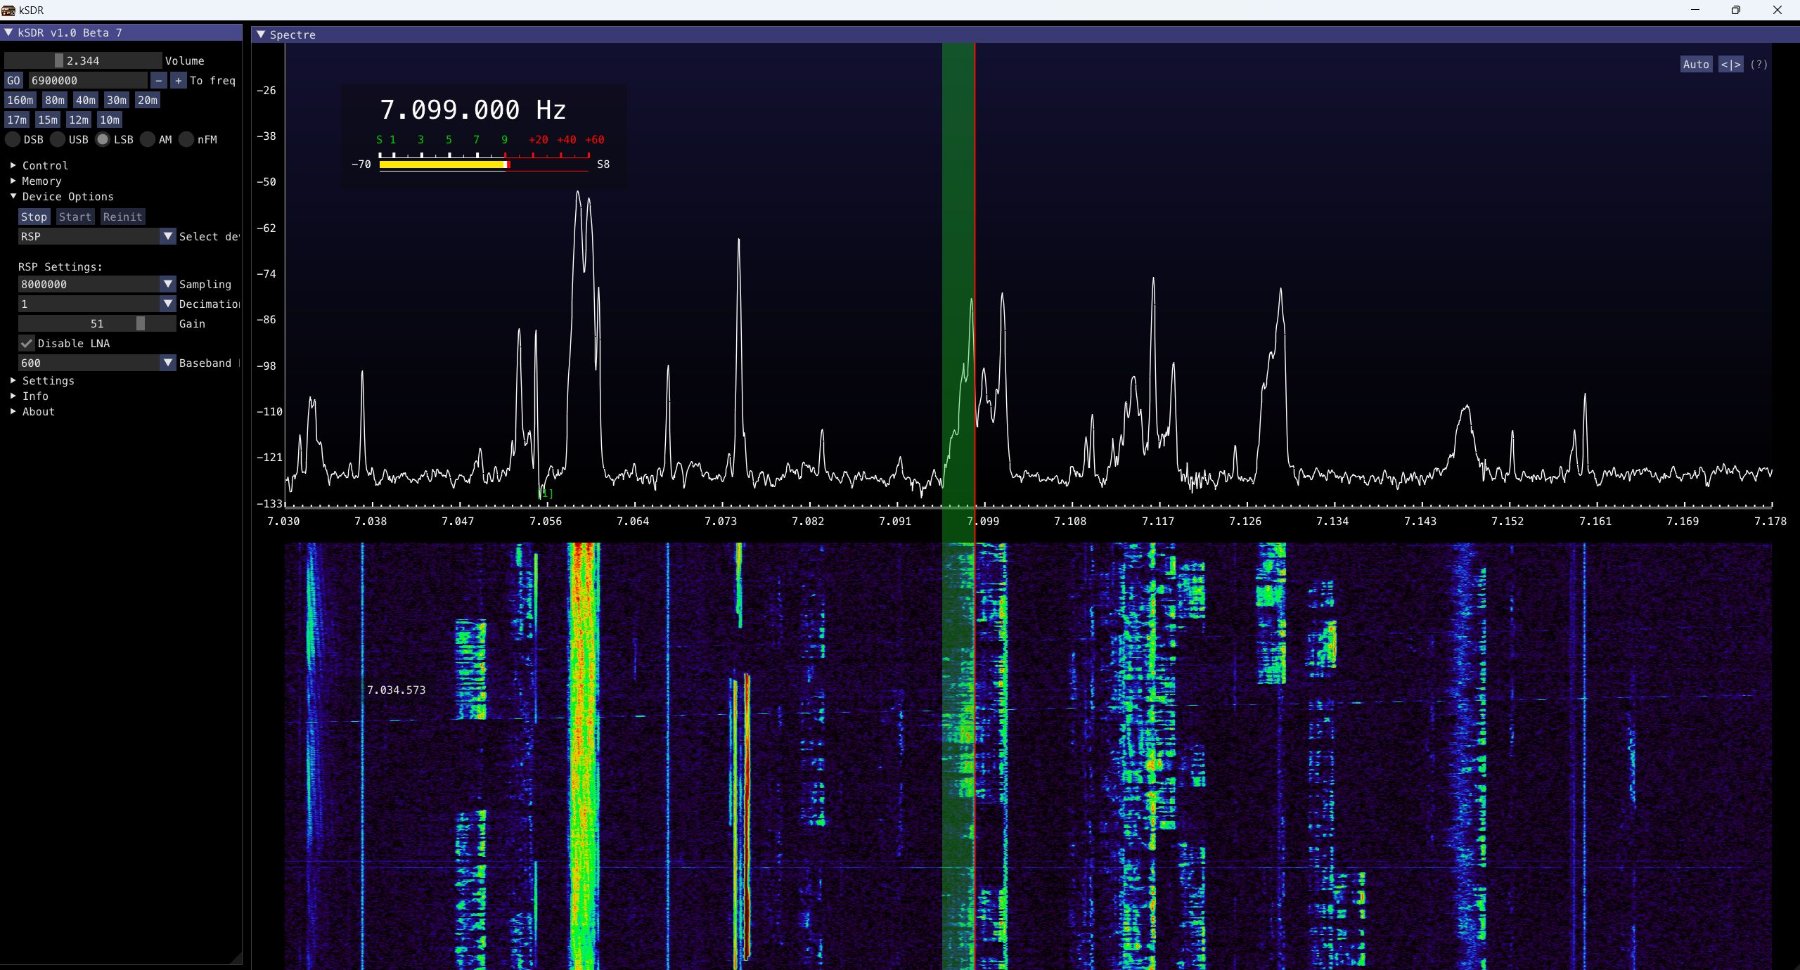Click on the Gain slider
Screen dimensions: 1800x970
96,324
